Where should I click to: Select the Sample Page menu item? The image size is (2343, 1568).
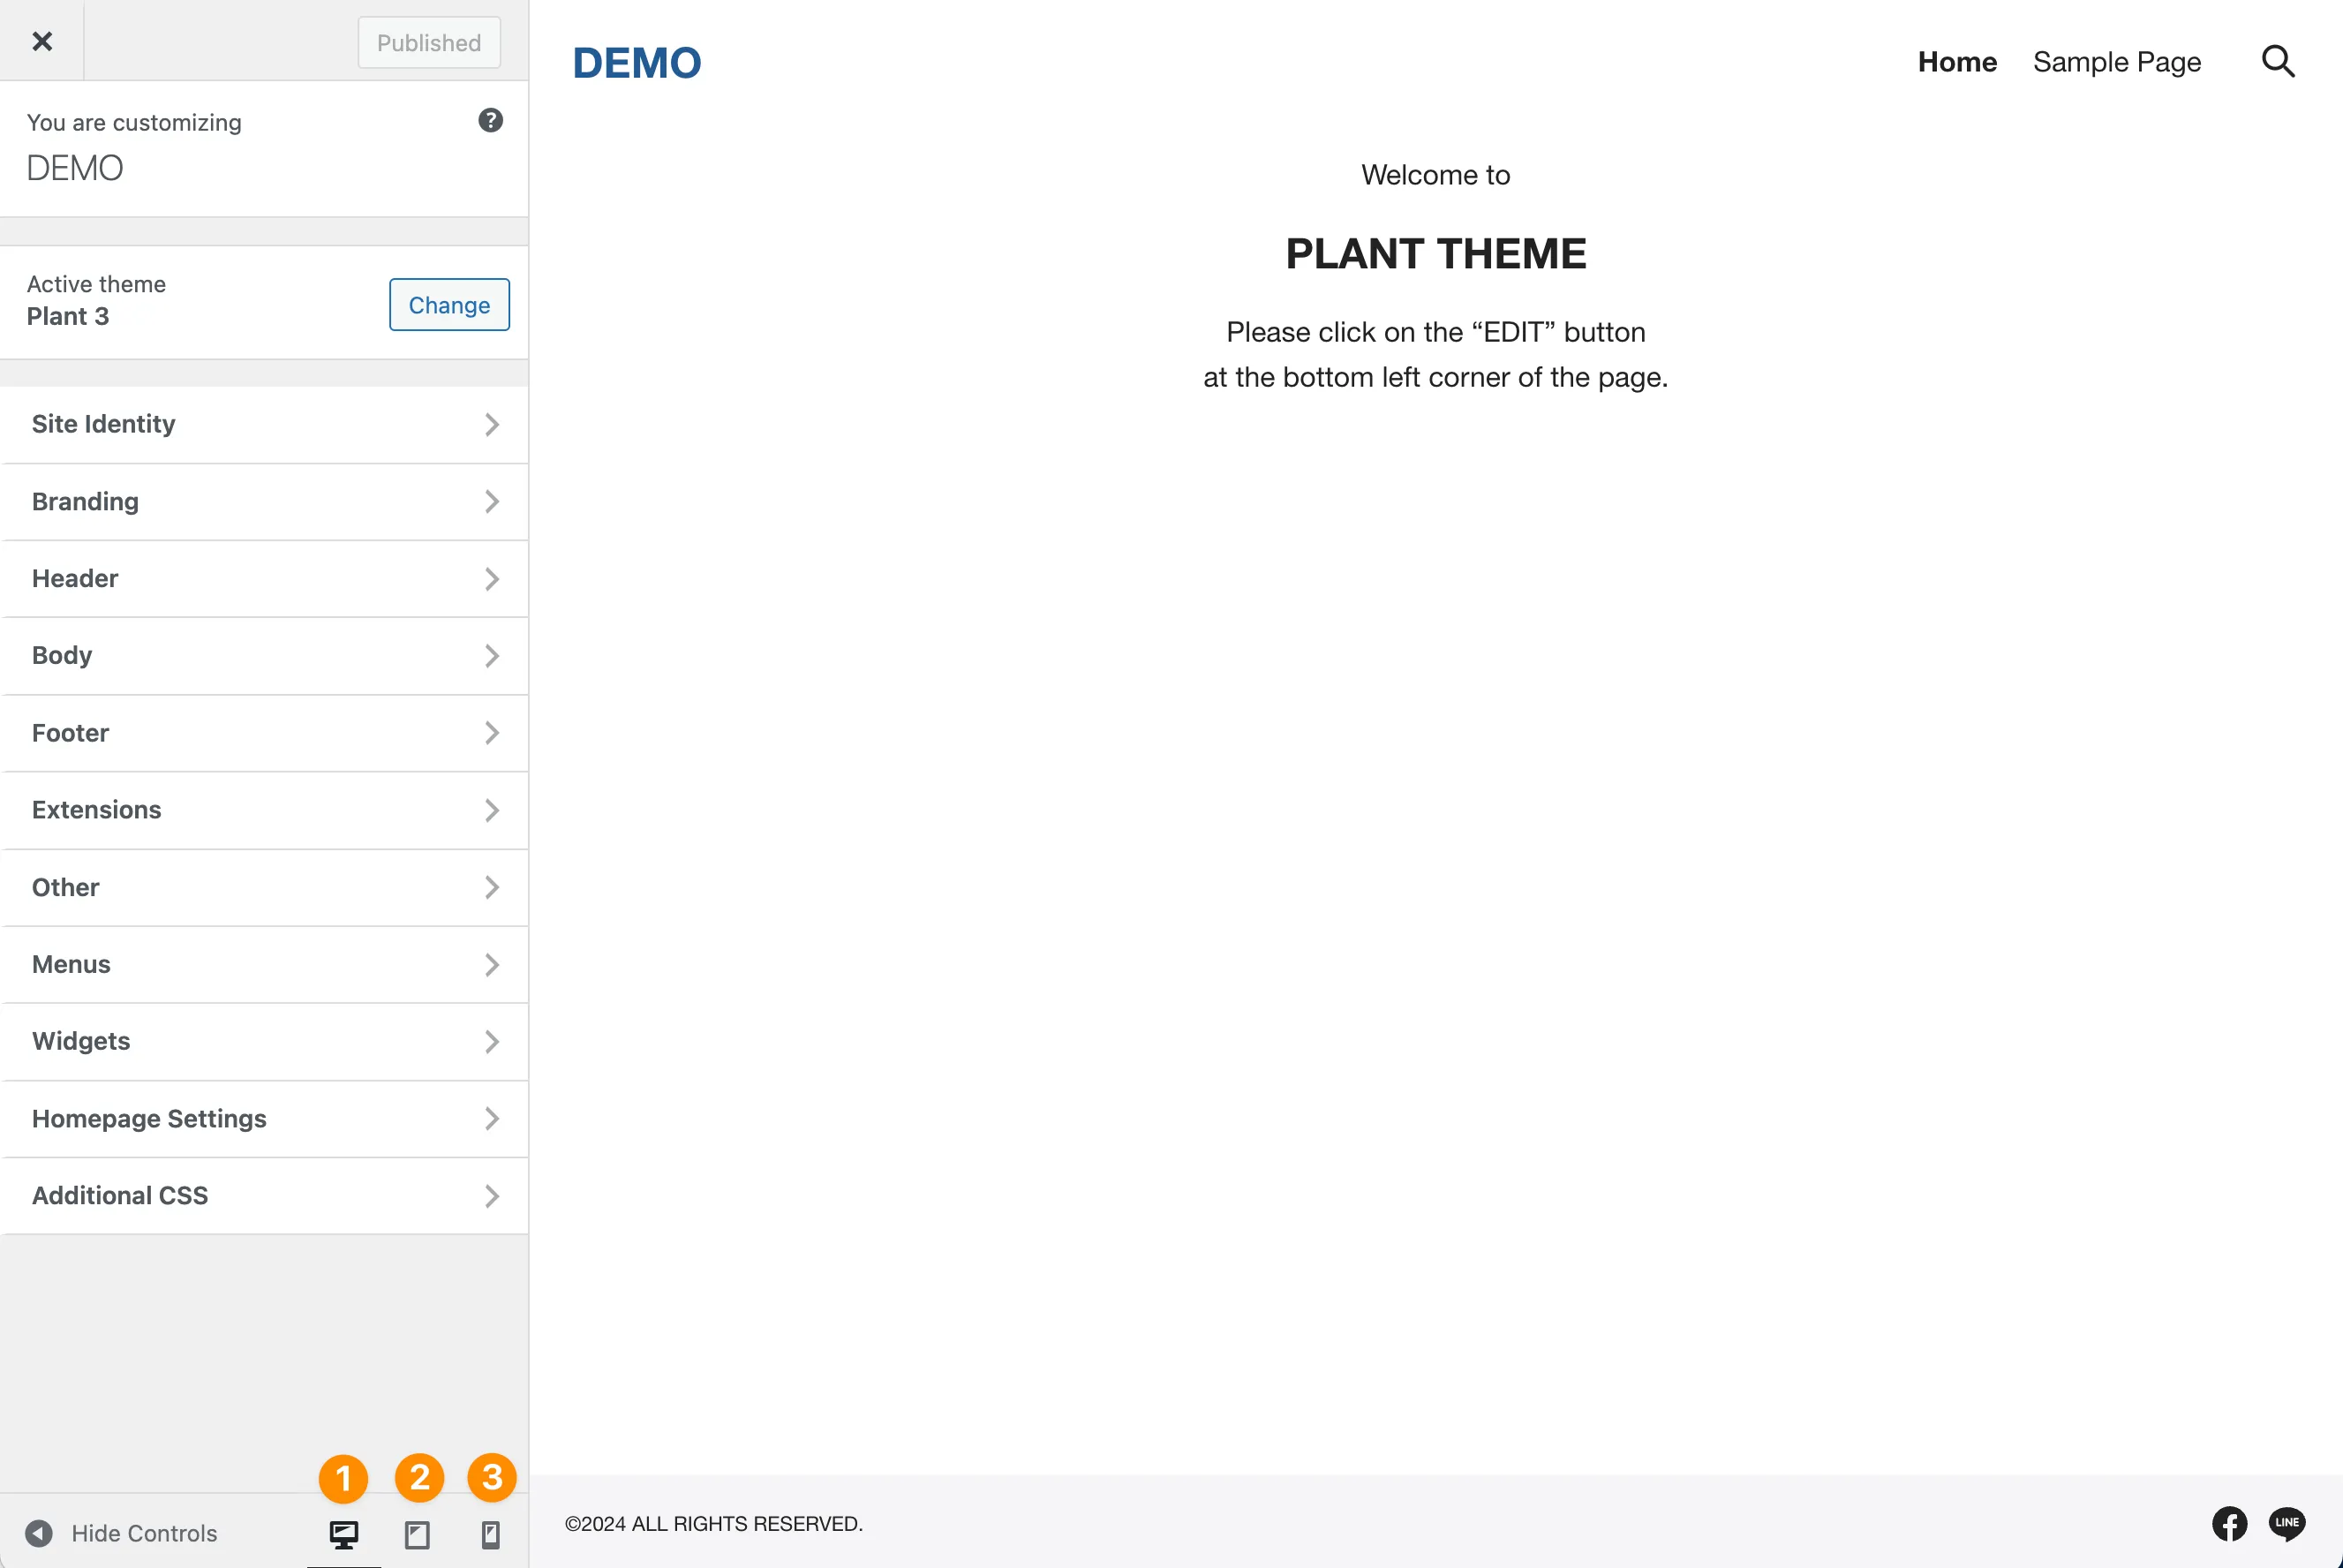pos(2117,61)
